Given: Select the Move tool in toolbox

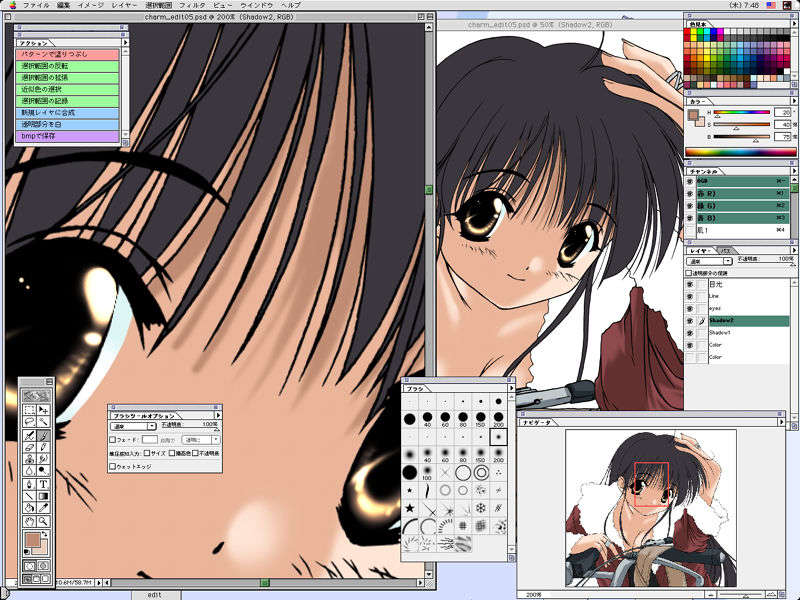Looking at the screenshot, I should (x=44, y=410).
